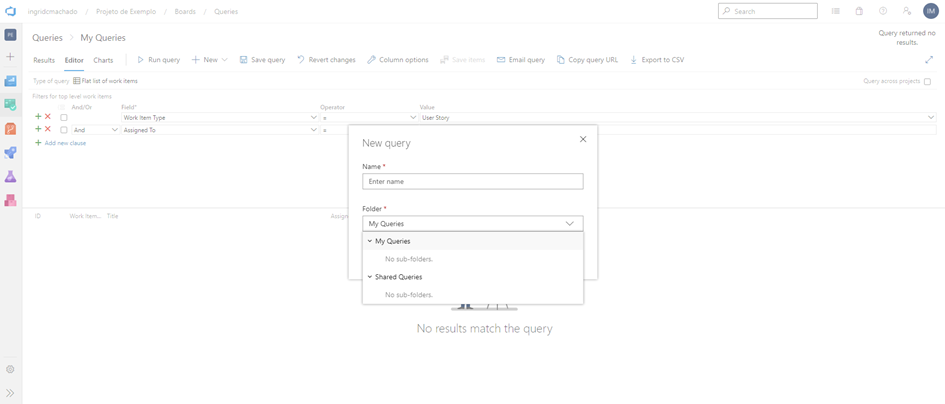Open the New dropdown in toolbar

point(209,60)
